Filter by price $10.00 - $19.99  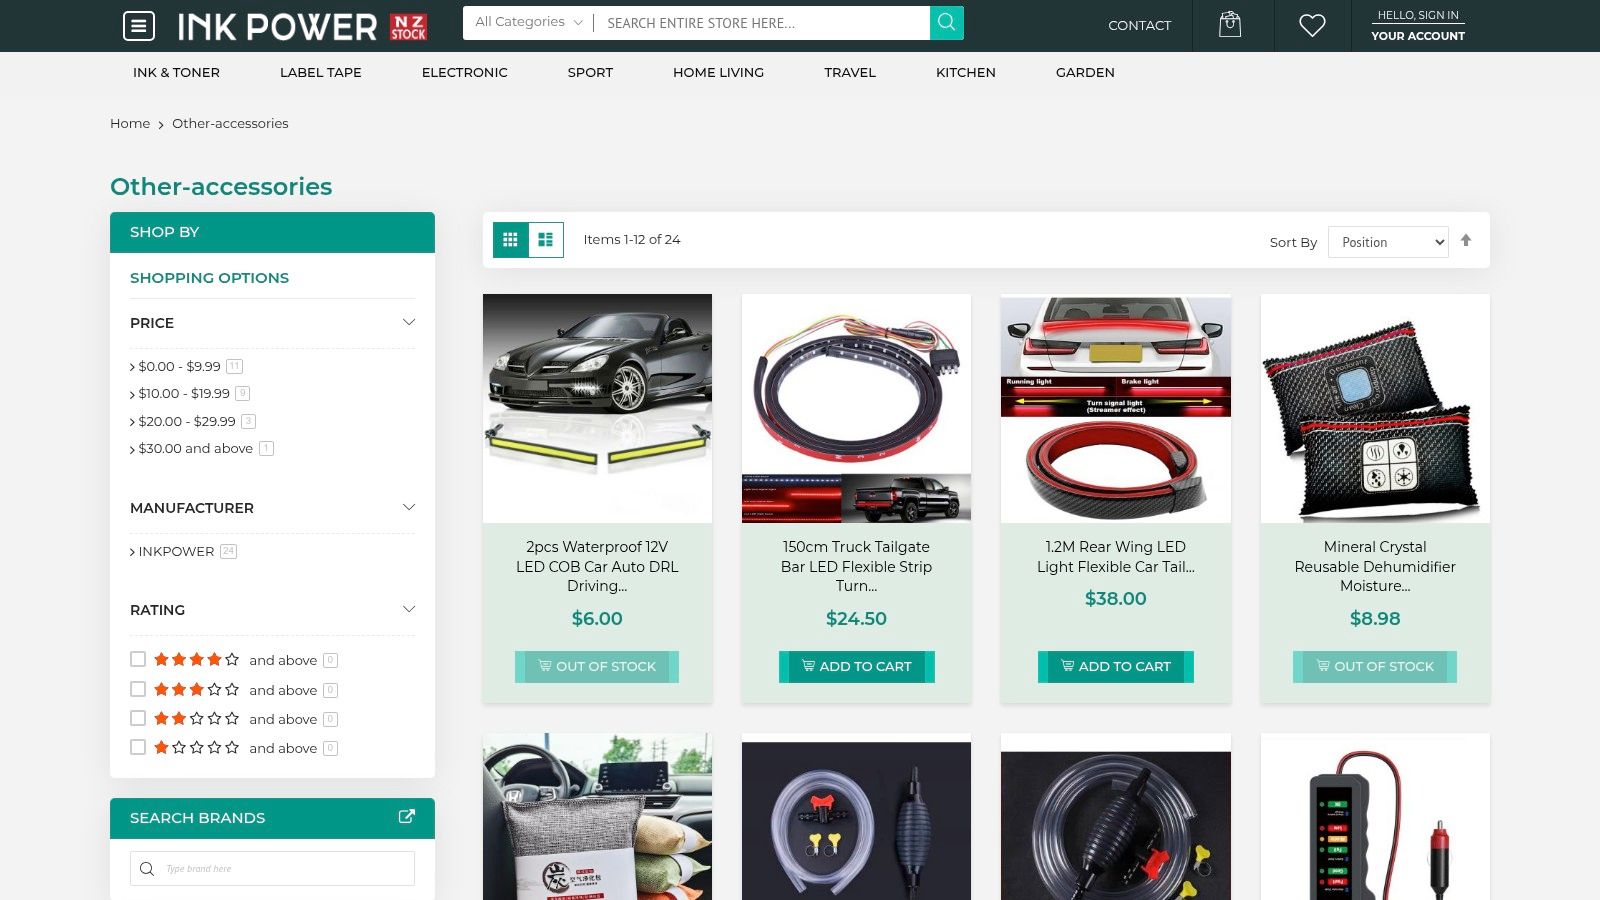coord(184,393)
